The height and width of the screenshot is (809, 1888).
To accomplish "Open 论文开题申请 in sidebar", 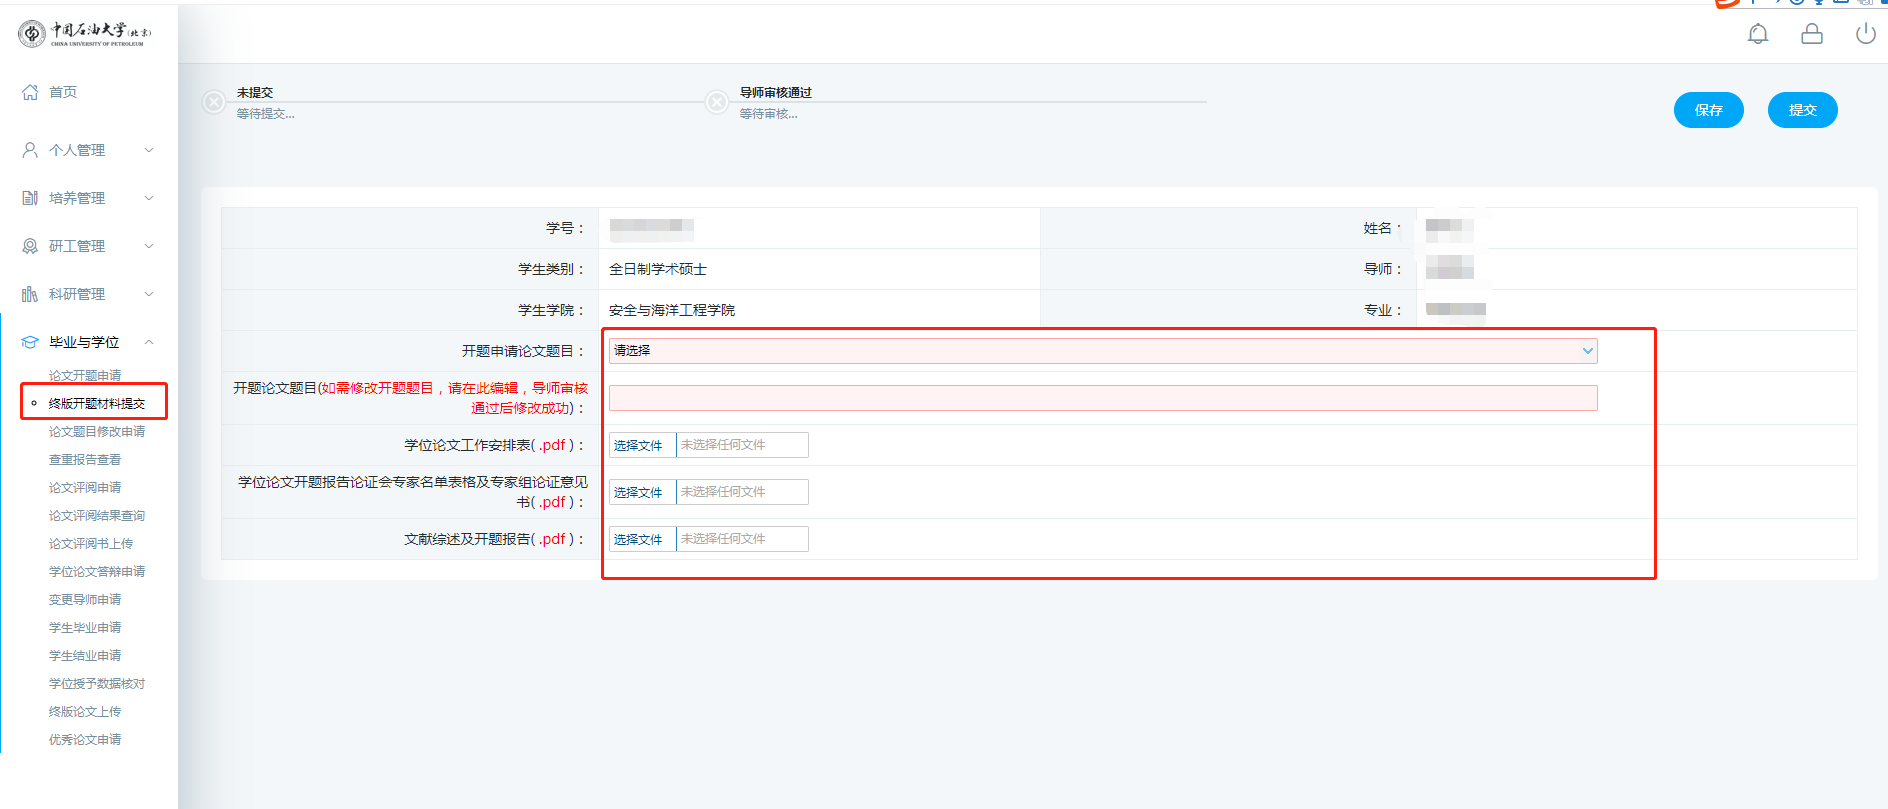I will (x=85, y=376).
